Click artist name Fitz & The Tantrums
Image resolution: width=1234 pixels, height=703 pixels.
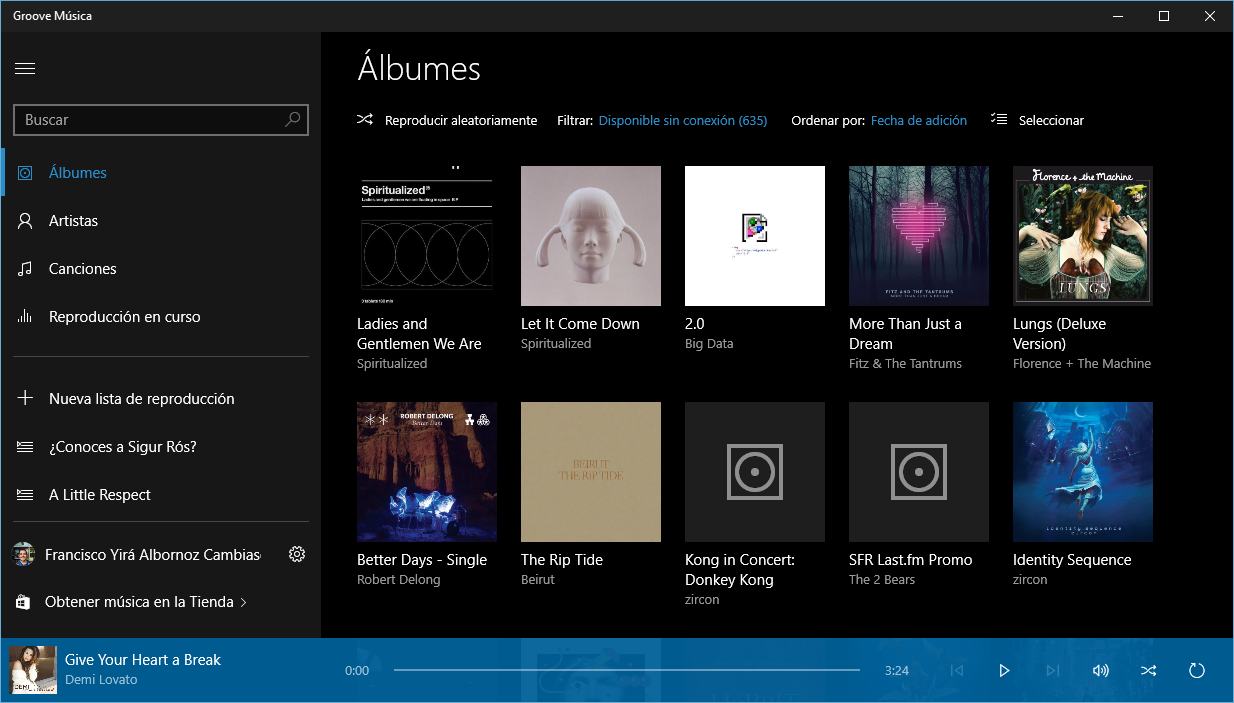[905, 364]
